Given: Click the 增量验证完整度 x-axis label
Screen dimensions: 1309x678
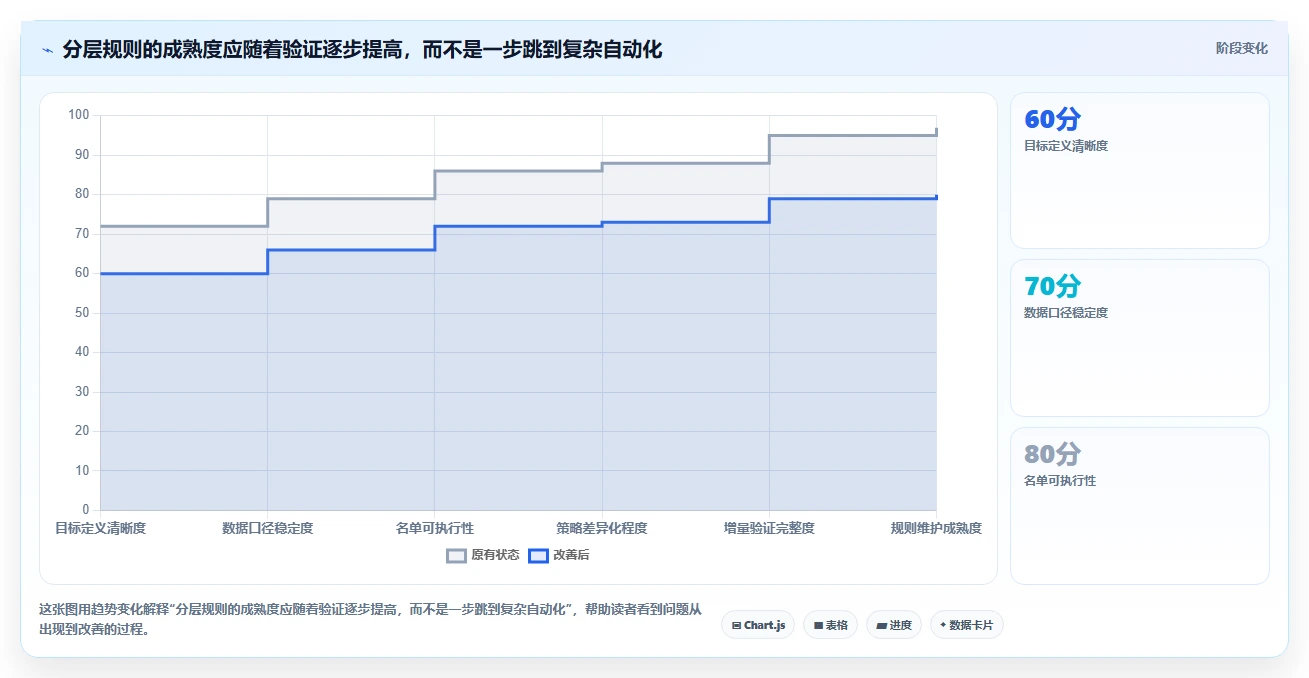Looking at the screenshot, I should 769,528.
